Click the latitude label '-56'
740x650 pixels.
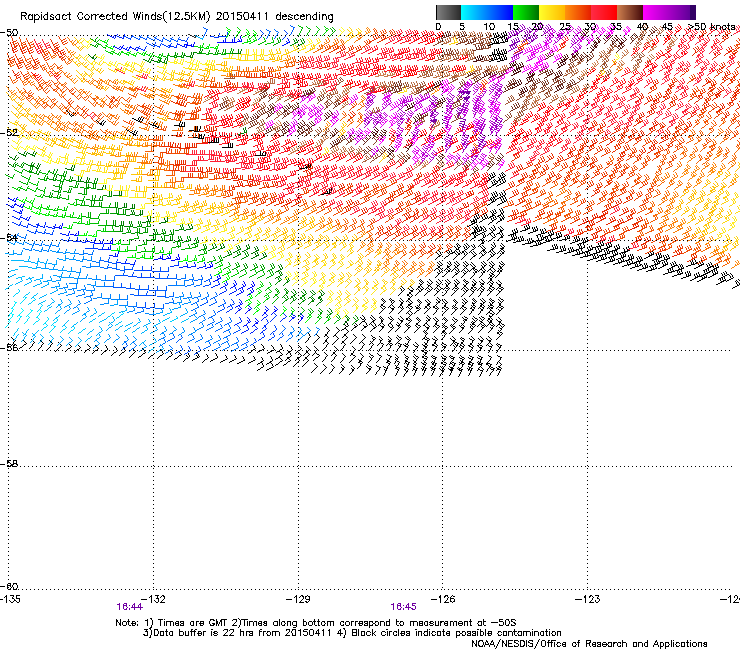[9, 347]
